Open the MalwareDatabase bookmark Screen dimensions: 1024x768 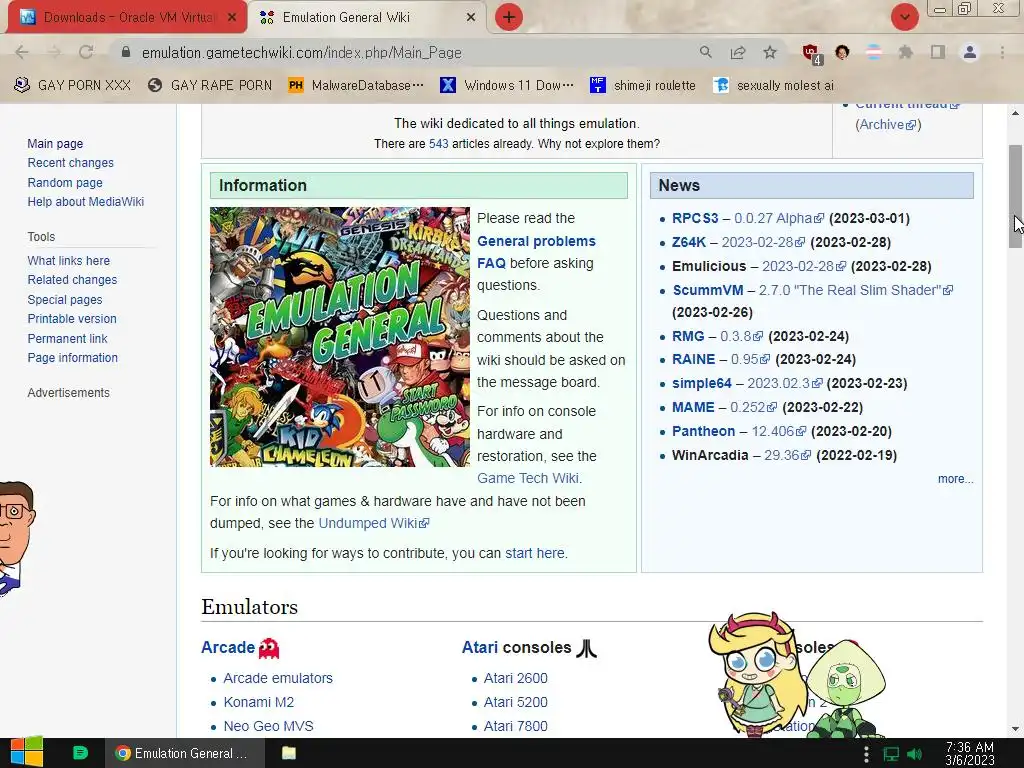coord(357,86)
